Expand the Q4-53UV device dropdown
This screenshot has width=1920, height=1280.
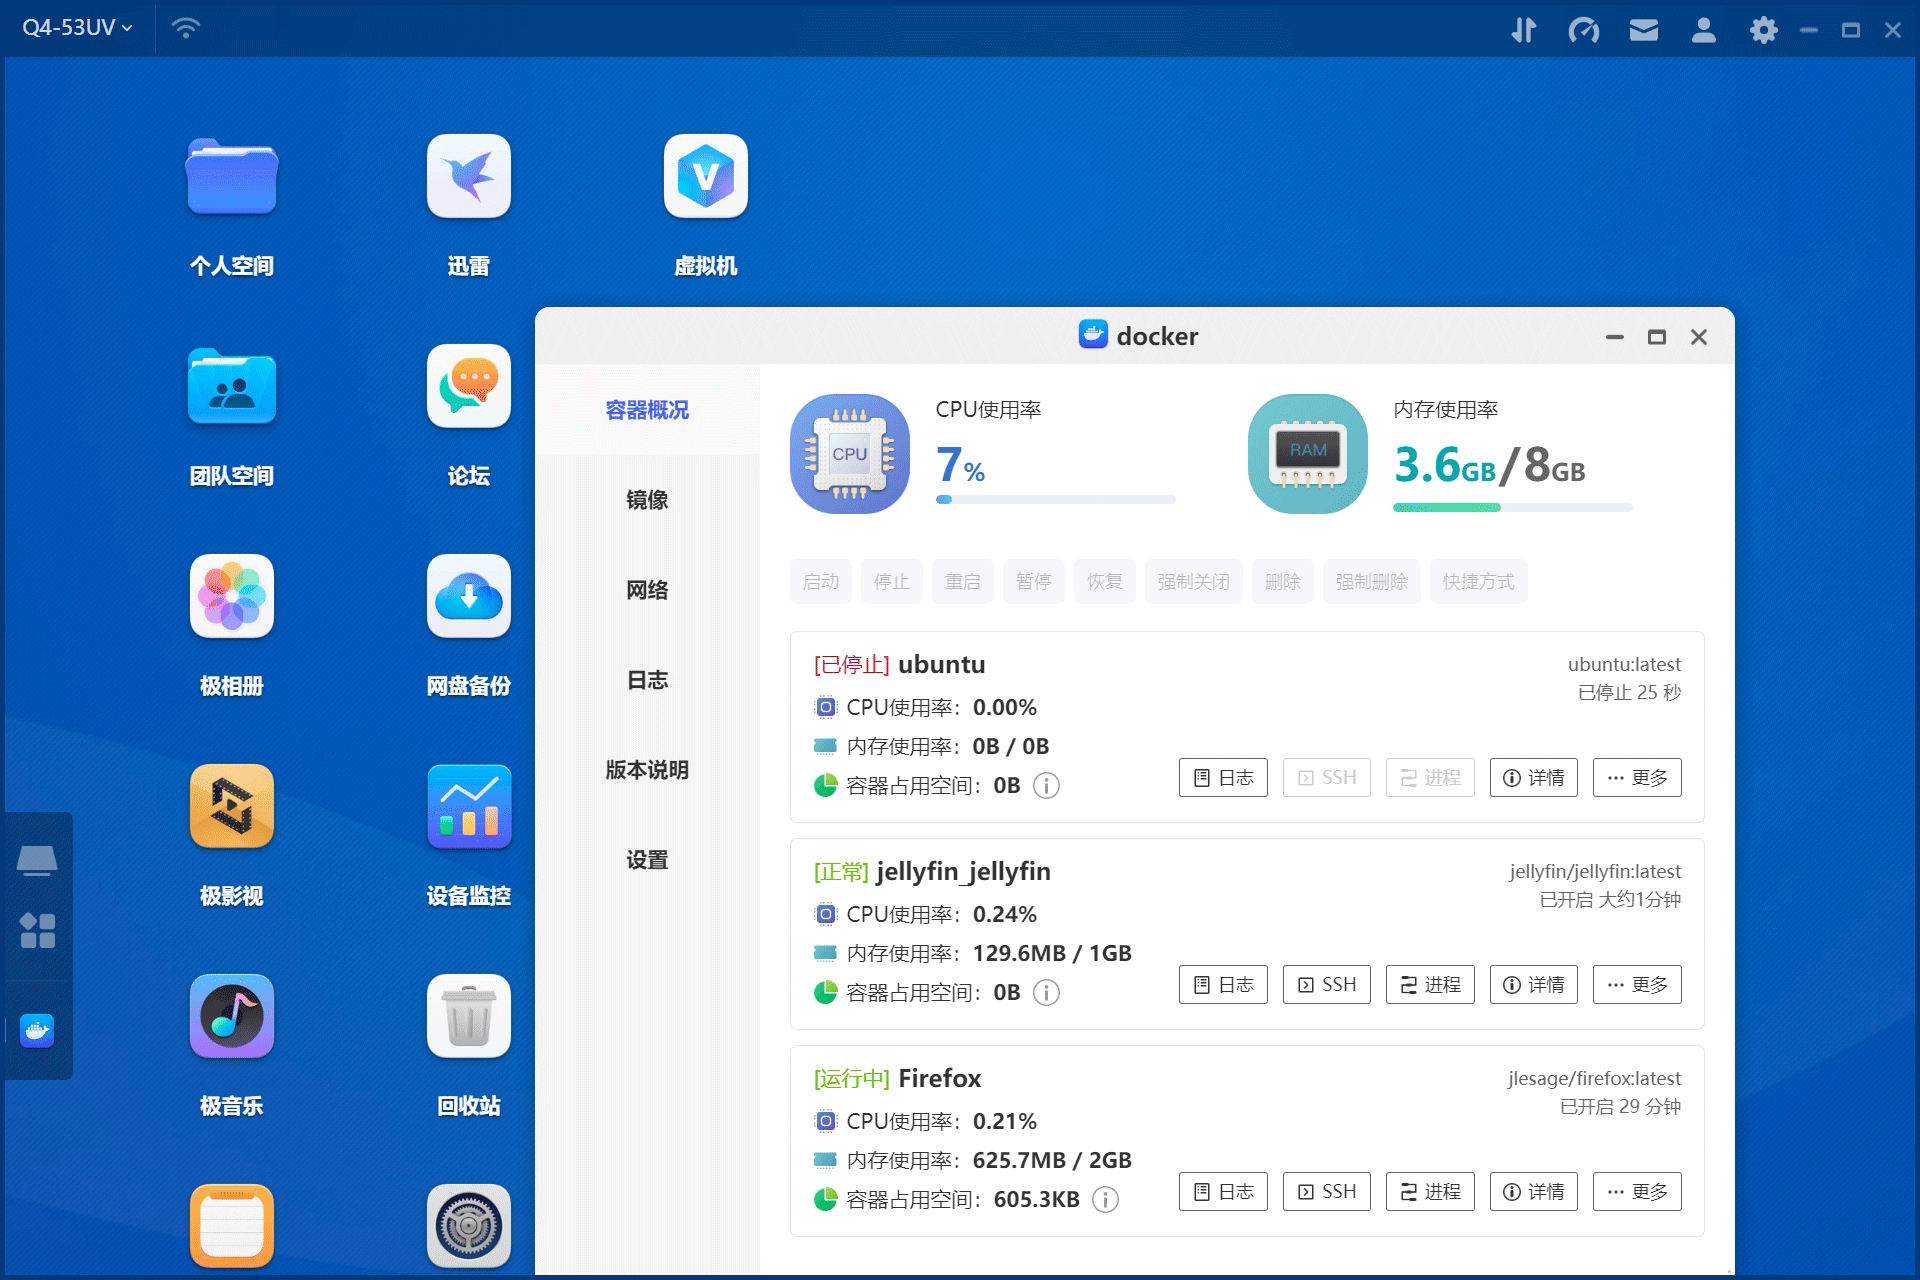(x=77, y=28)
